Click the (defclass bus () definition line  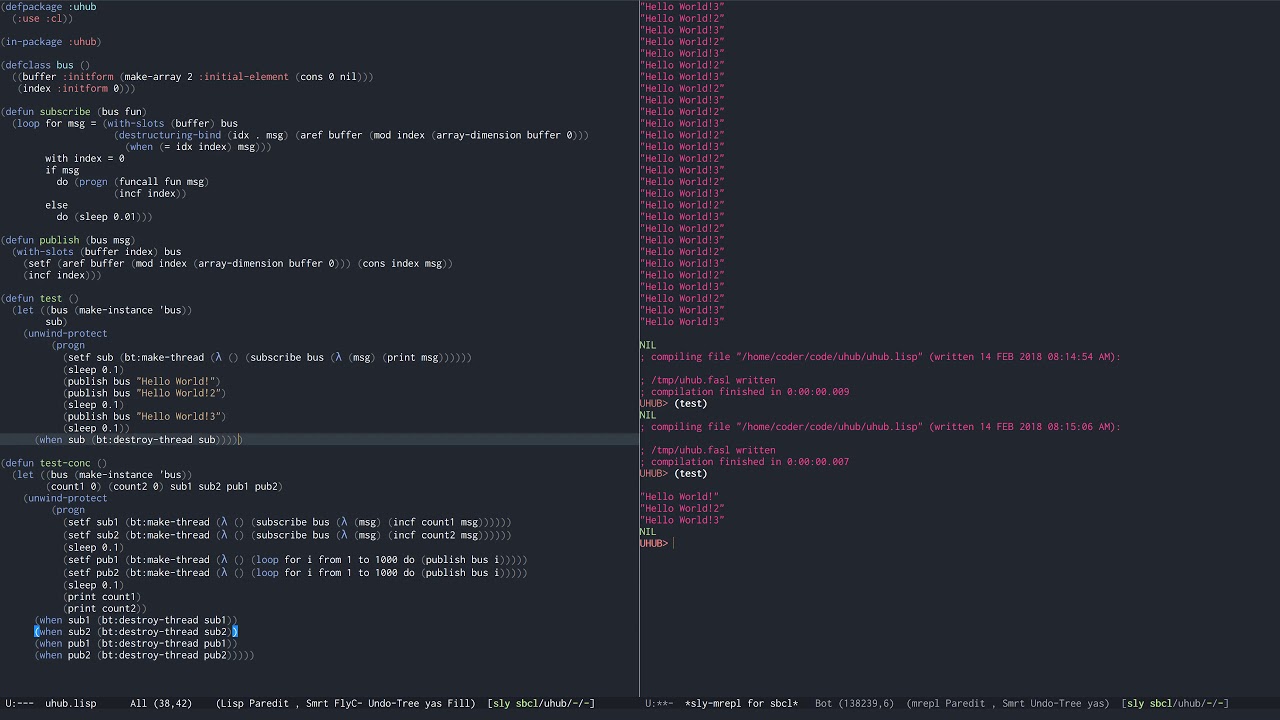click(x=45, y=65)
